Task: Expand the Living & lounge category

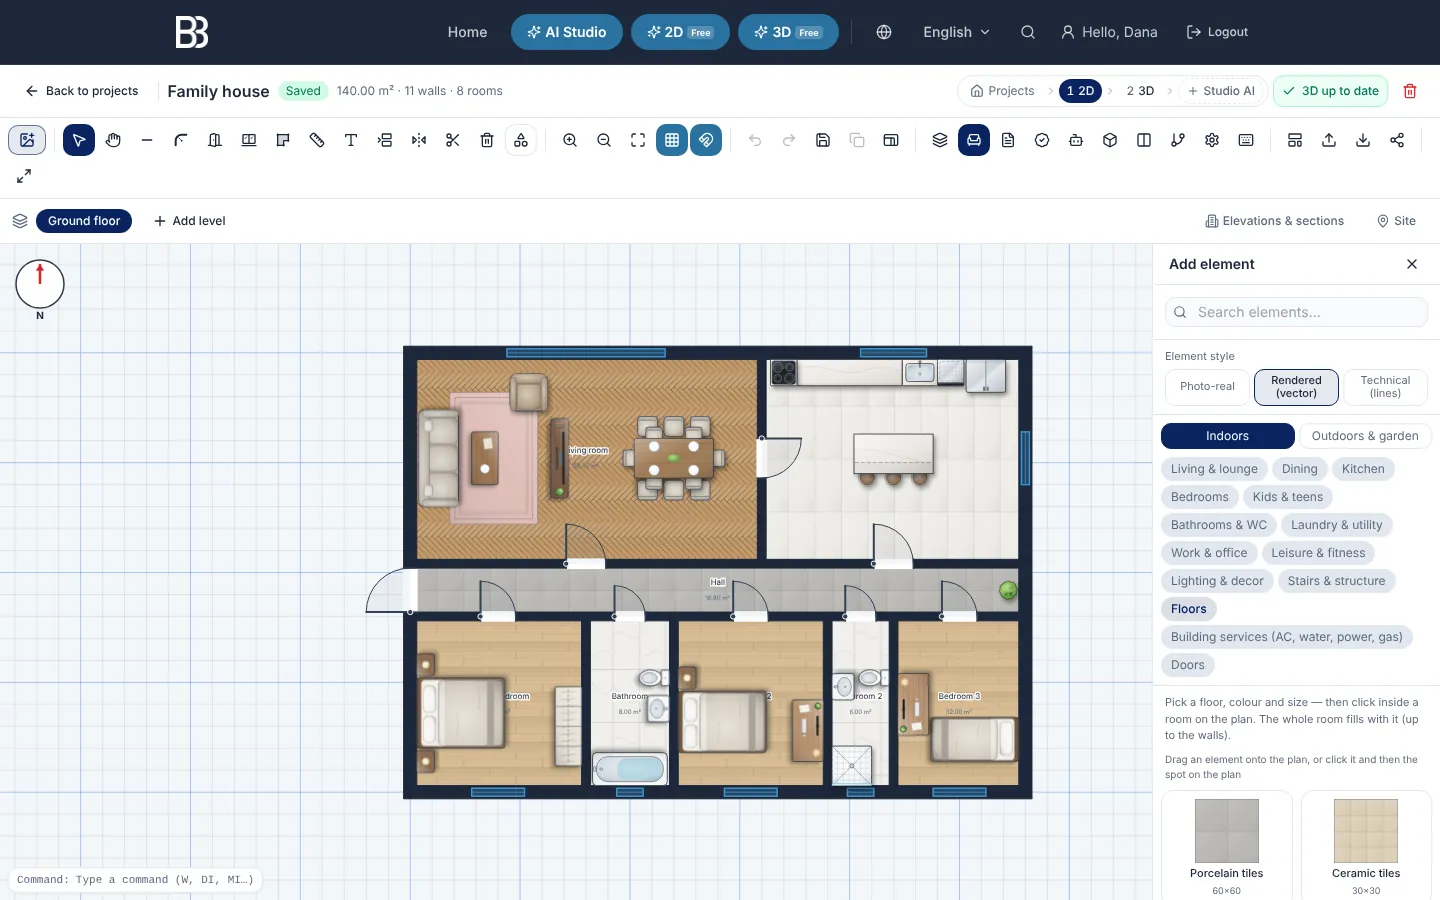Action: coord(1214,469)
